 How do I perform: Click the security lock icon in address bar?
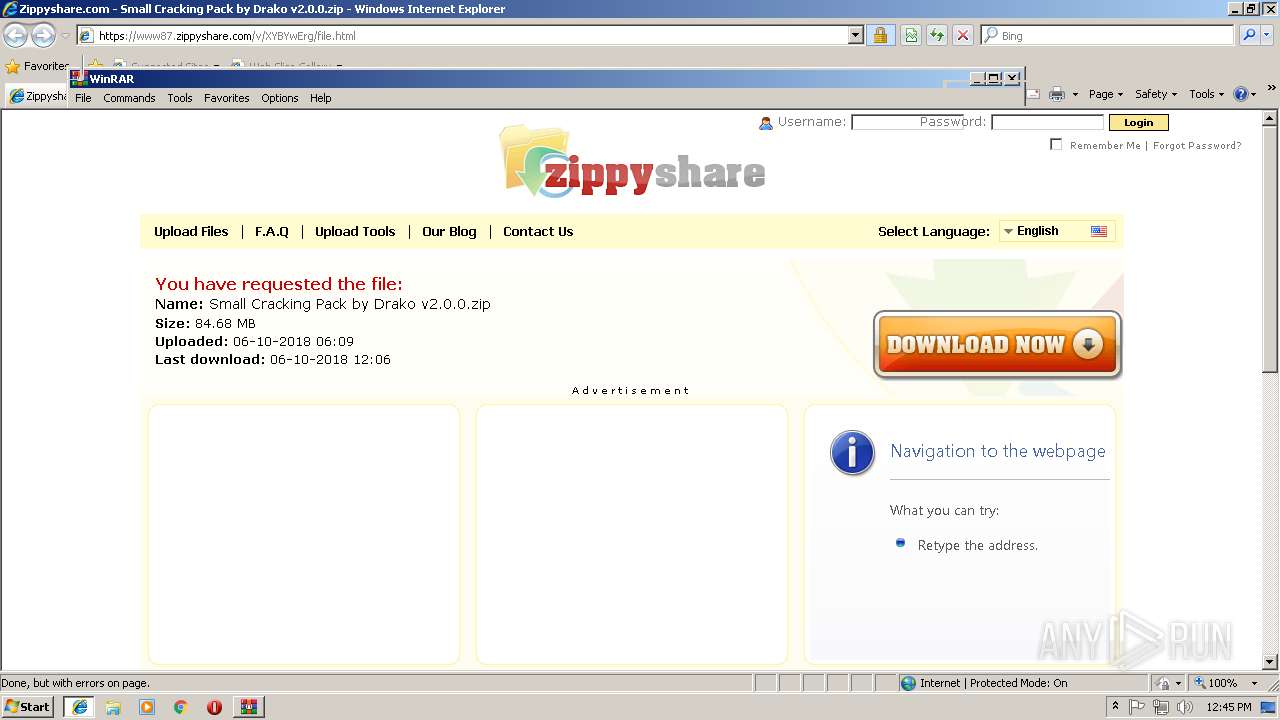[880, 35]
